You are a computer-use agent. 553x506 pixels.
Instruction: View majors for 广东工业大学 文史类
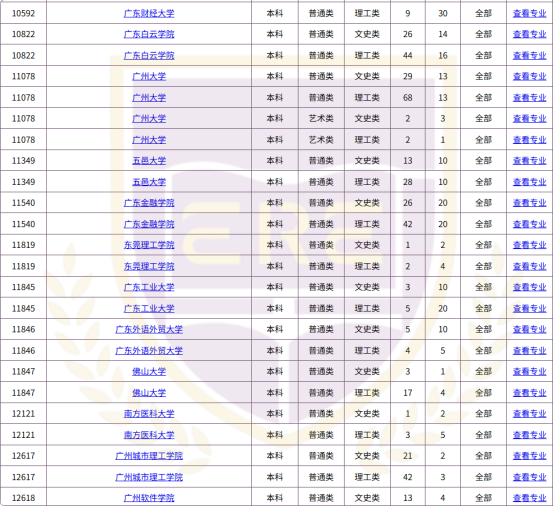click(x=529, y=287)
